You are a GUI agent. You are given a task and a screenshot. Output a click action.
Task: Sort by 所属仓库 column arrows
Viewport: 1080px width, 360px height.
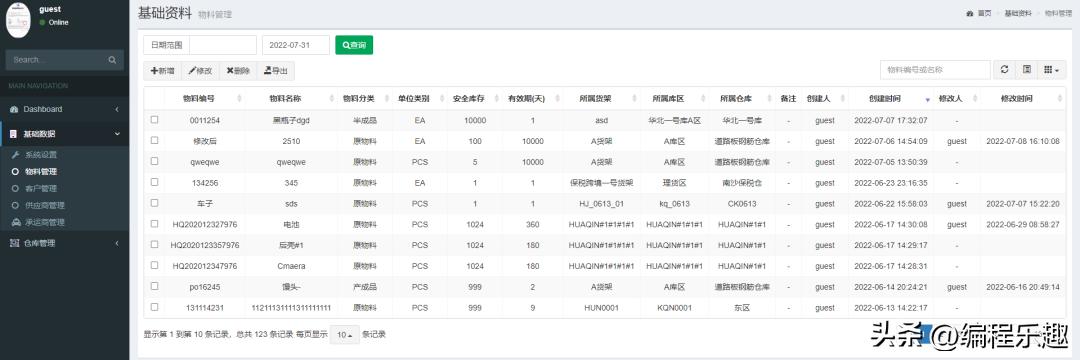tap(768, 99)
